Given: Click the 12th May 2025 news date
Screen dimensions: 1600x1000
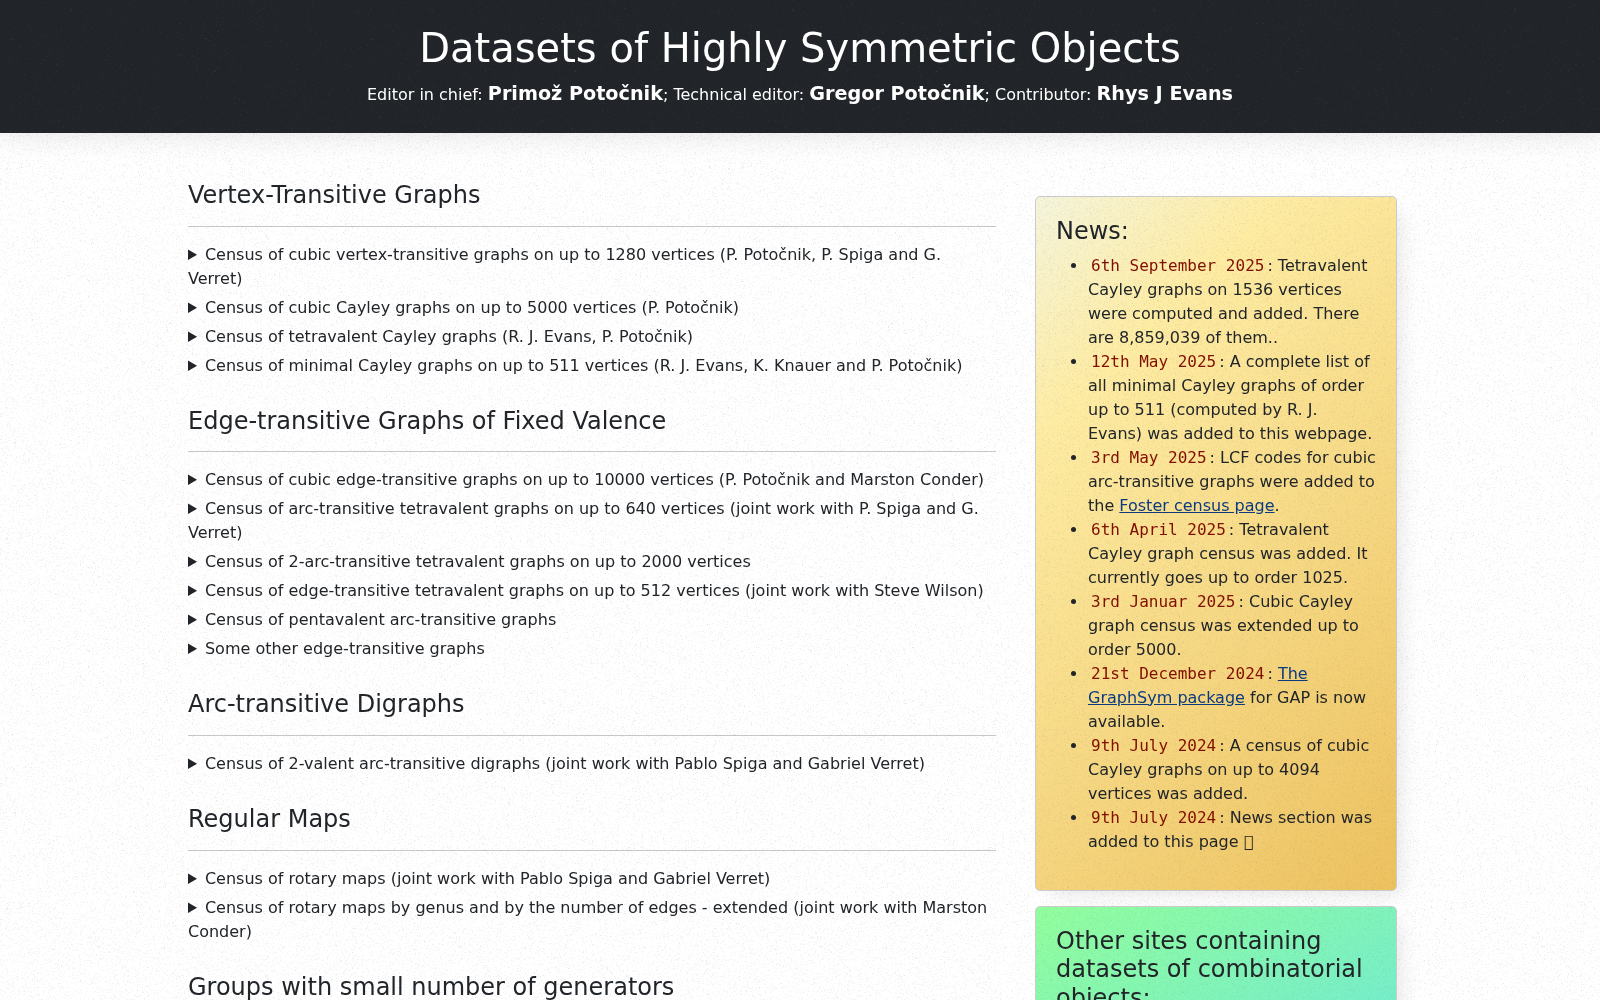Looking at the screenshot, I should pyautogui.click(x=1153, y=362).
